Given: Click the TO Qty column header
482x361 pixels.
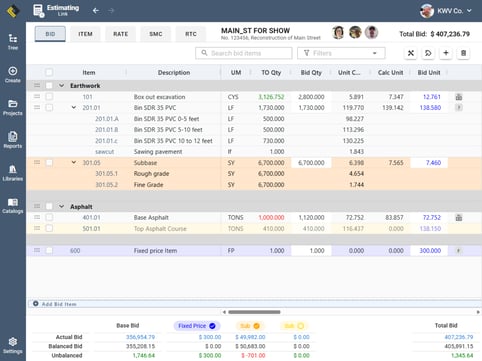Looking at the screenshot, I should click(x=271, y=72).
